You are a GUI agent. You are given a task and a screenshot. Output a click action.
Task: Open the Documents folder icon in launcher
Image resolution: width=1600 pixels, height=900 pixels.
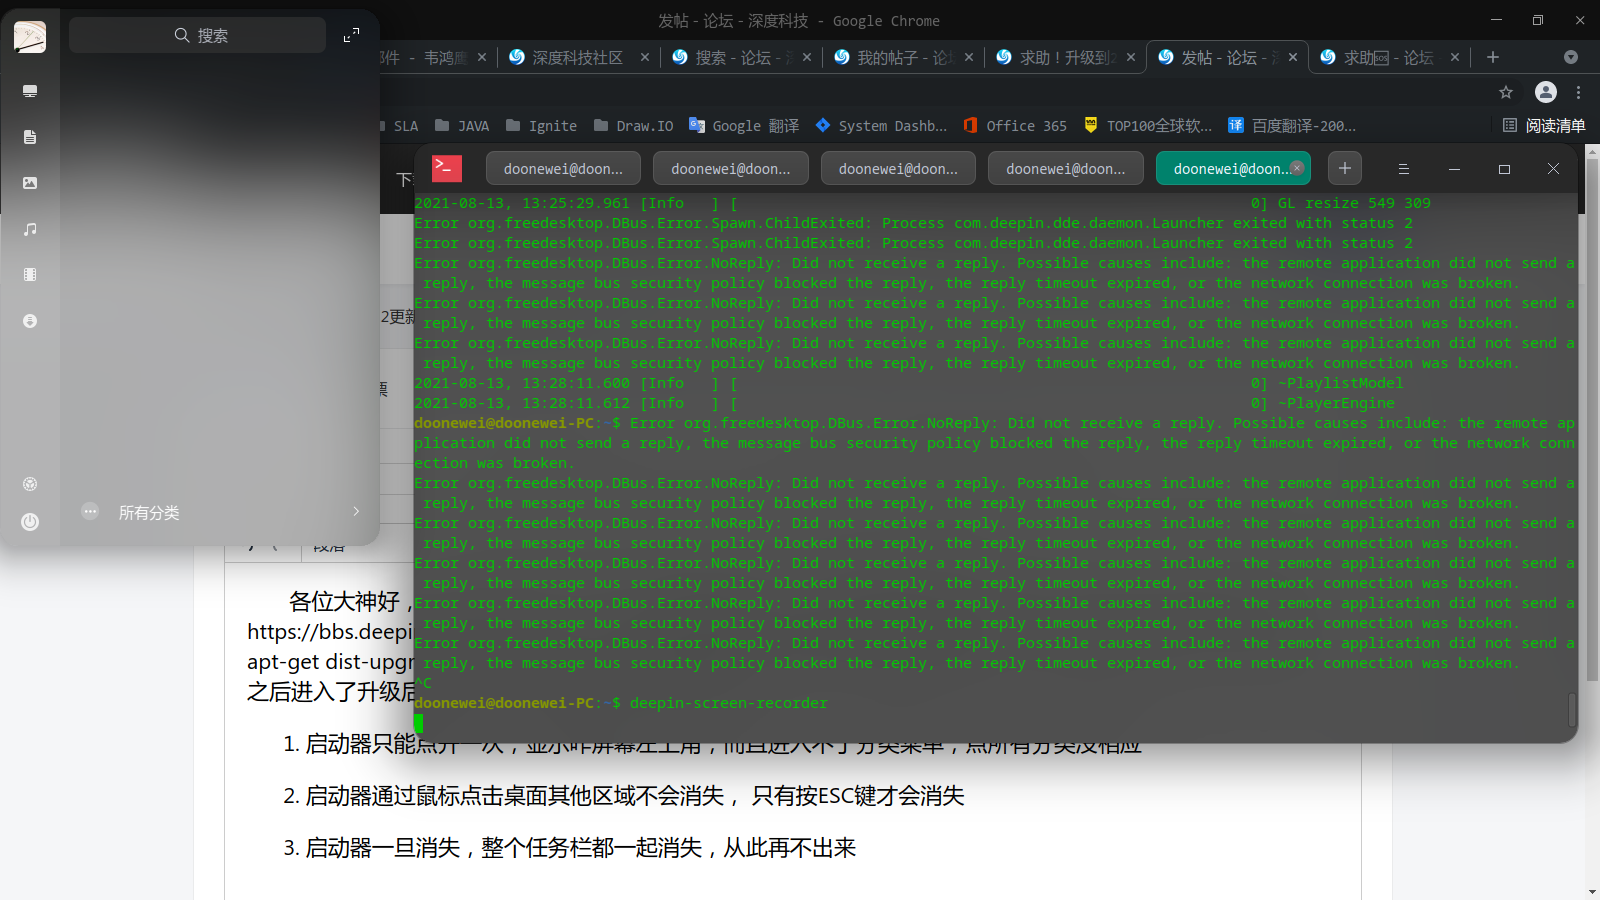(30, 137)
